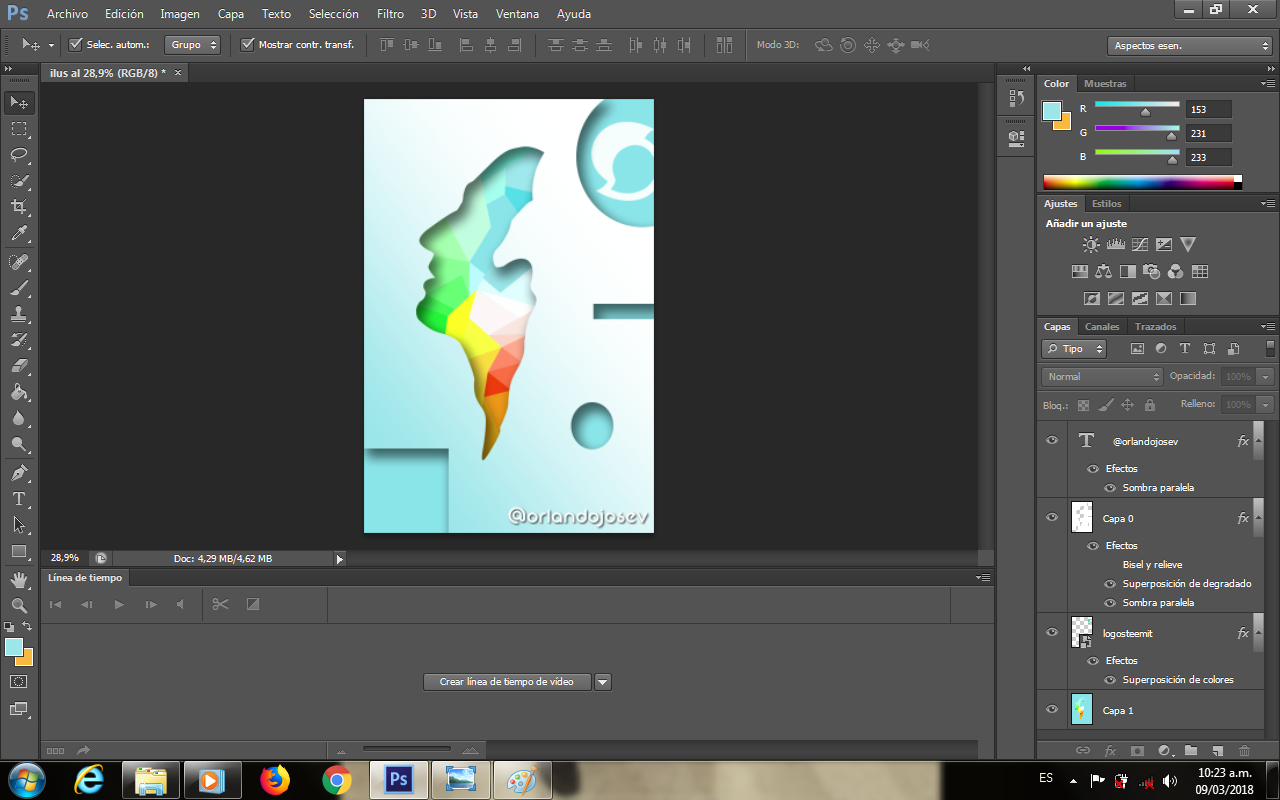Select the Hand tool
The height and width of the screenshot is (800, 1280).
(x=19, y=579)
